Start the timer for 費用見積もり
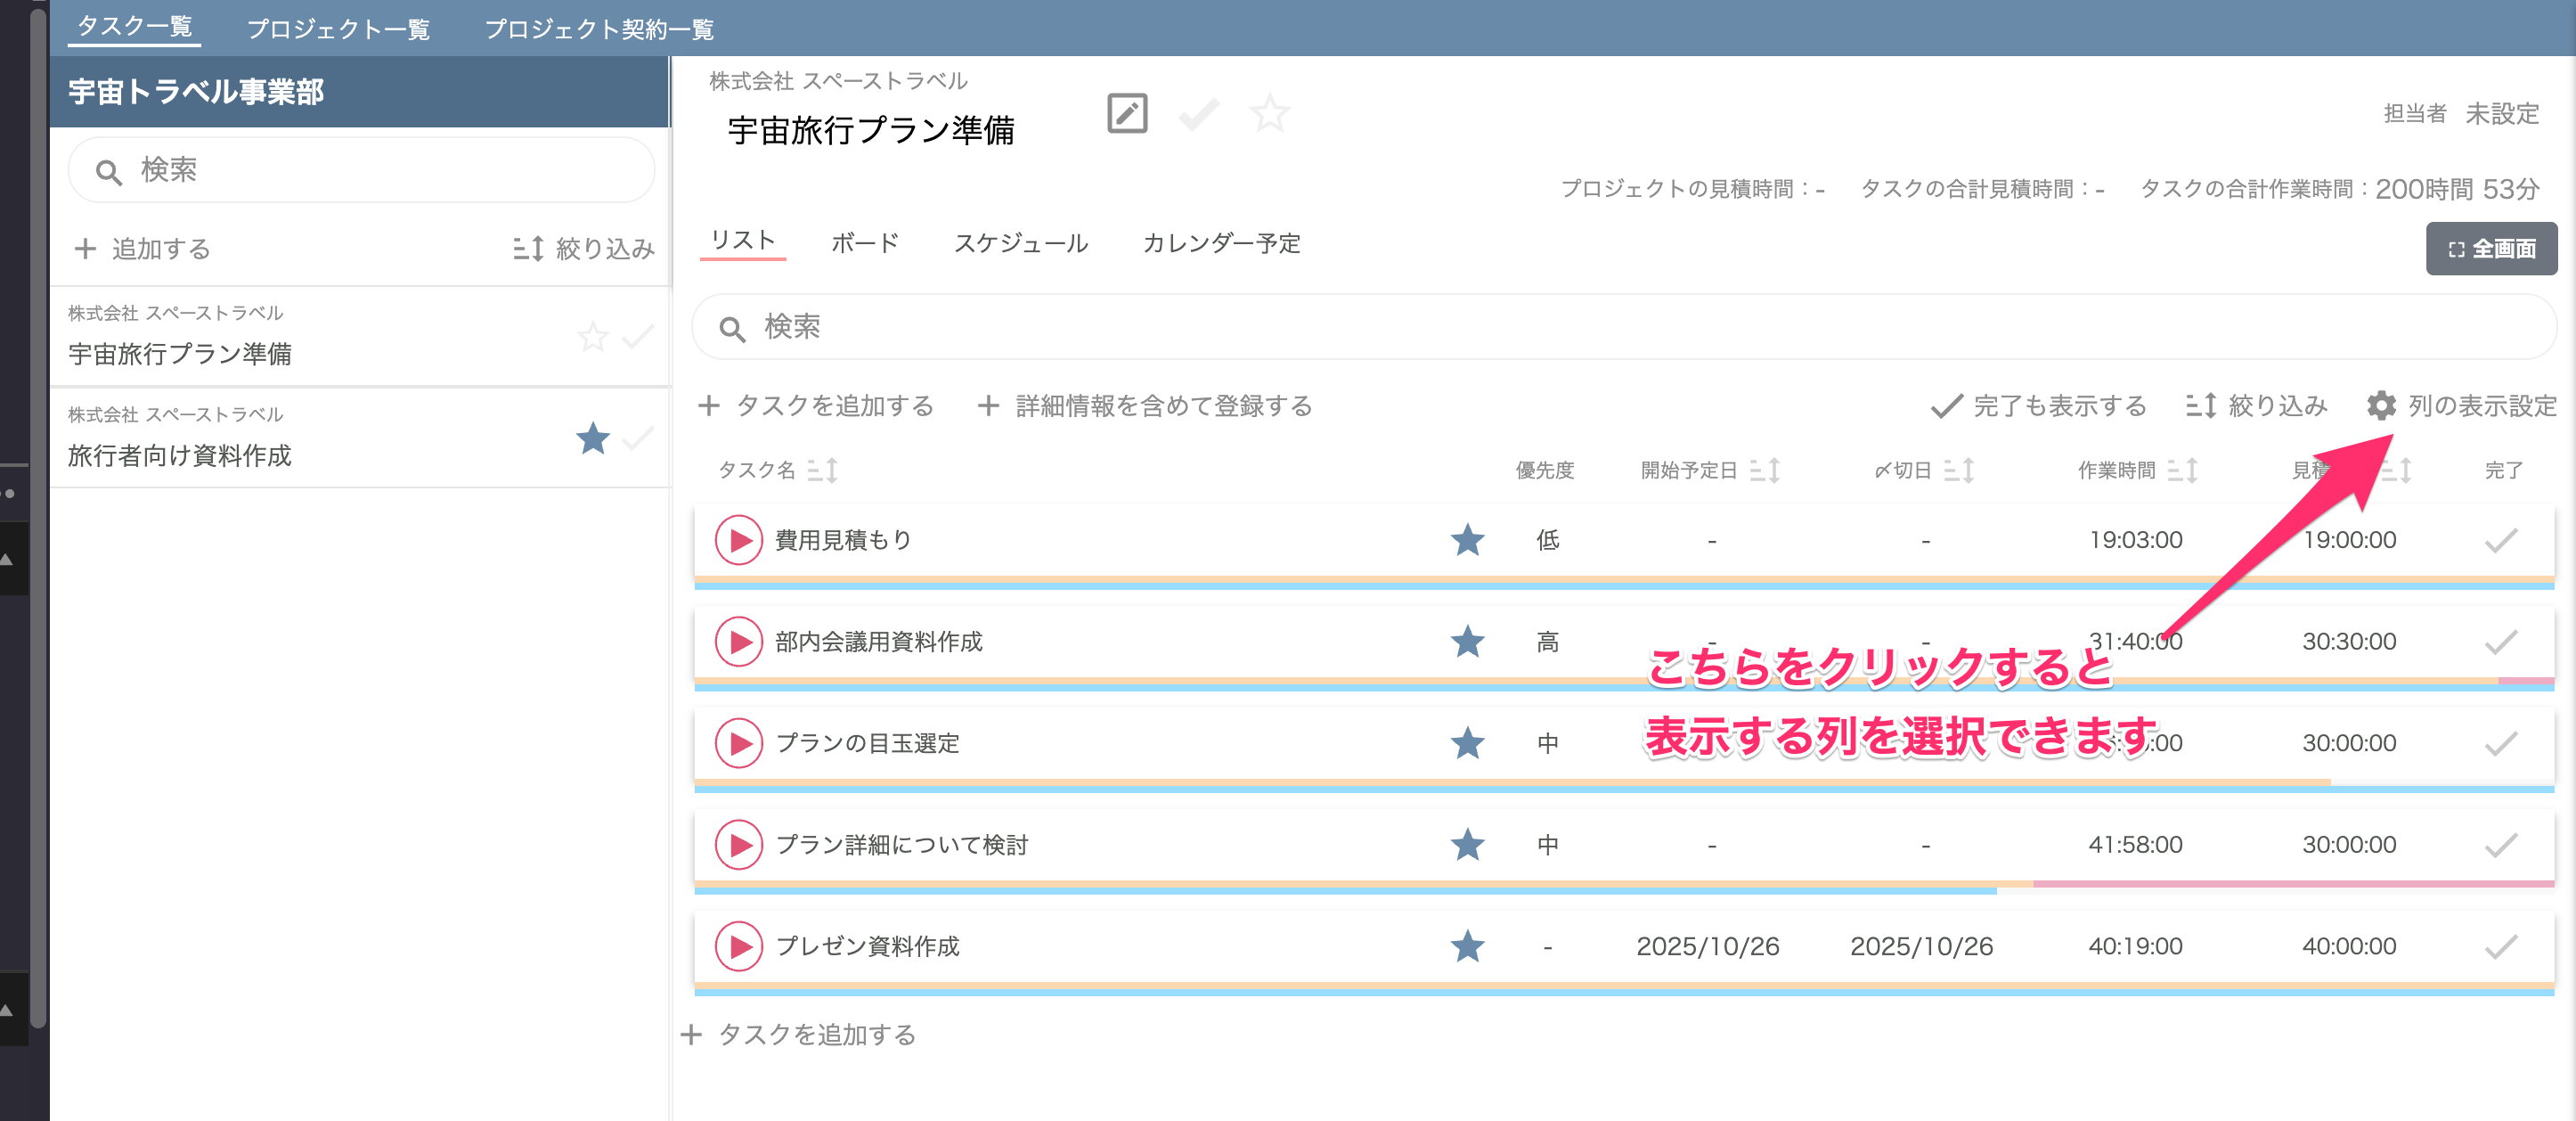 click(x=739, y=540)
